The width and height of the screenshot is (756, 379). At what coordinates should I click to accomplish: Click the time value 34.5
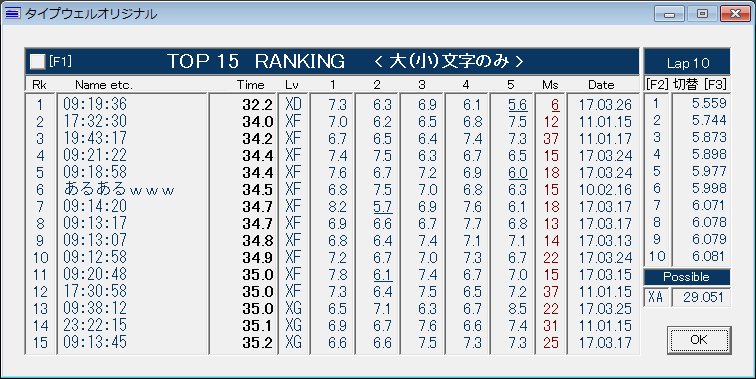[257, 190]
